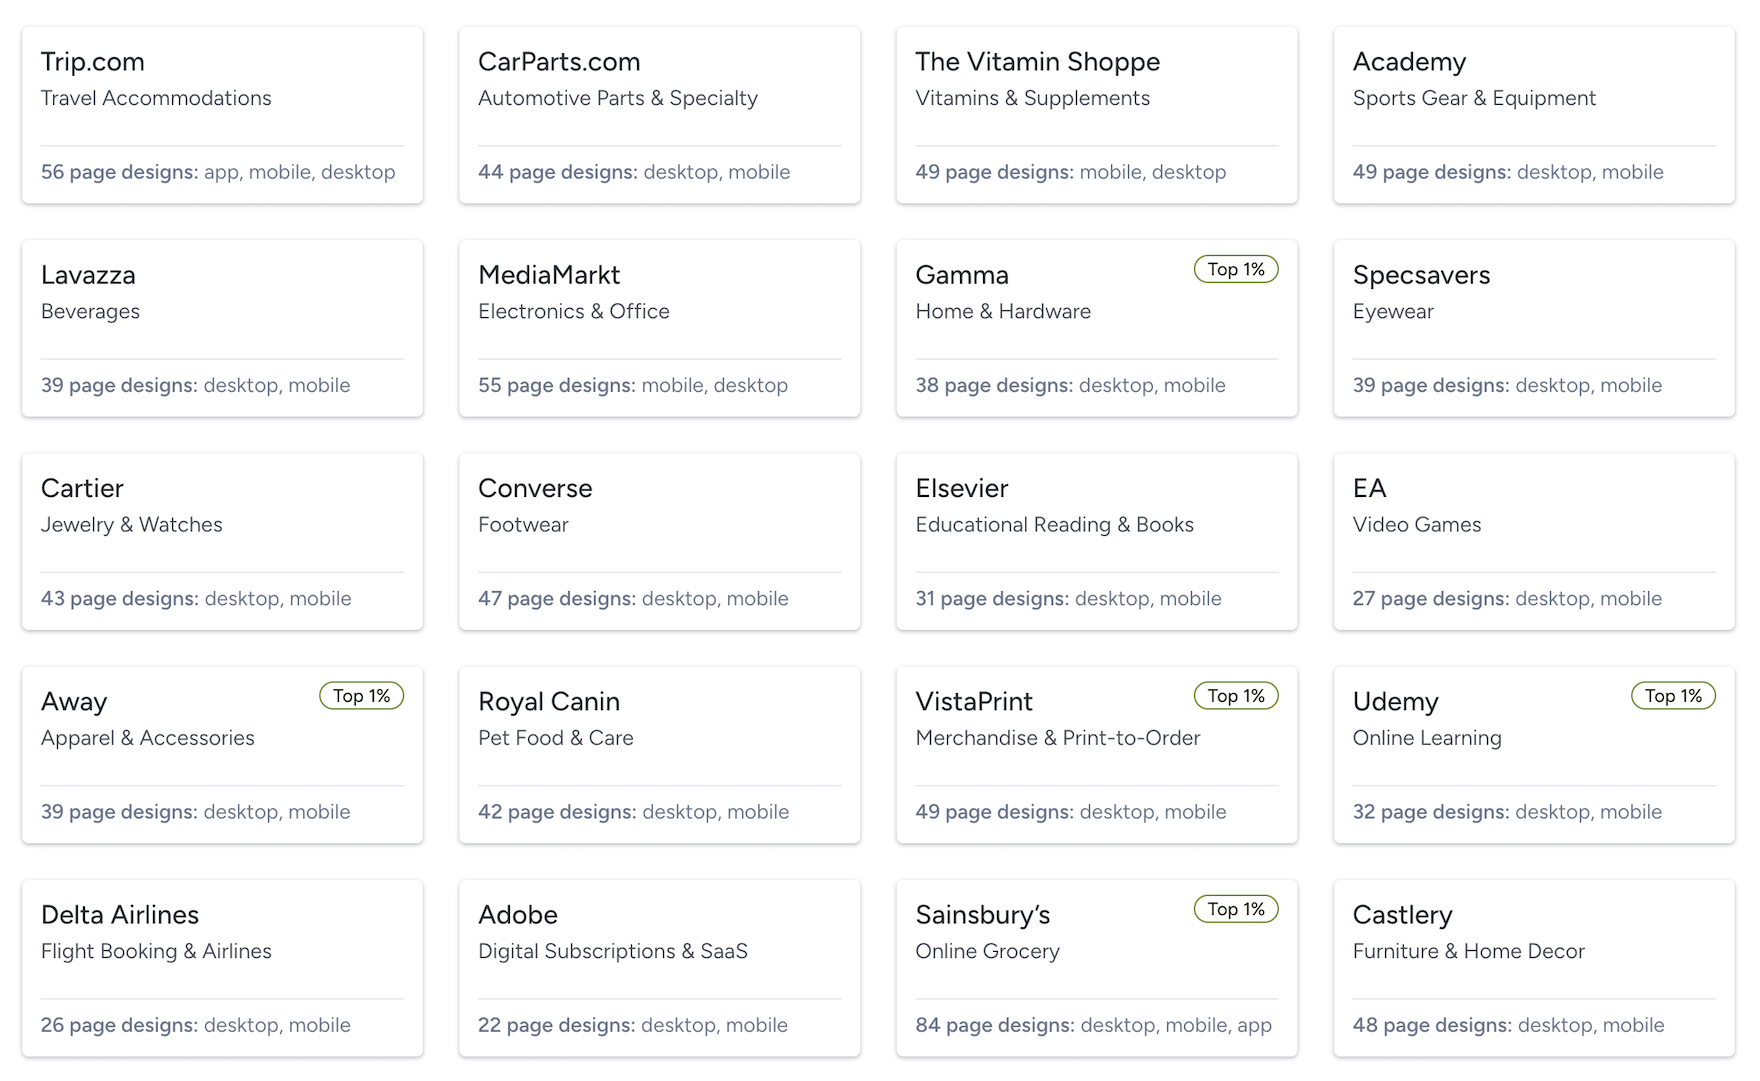Open the Royal Canin pet food card
1760x1081 pixels.
point(659,754)
